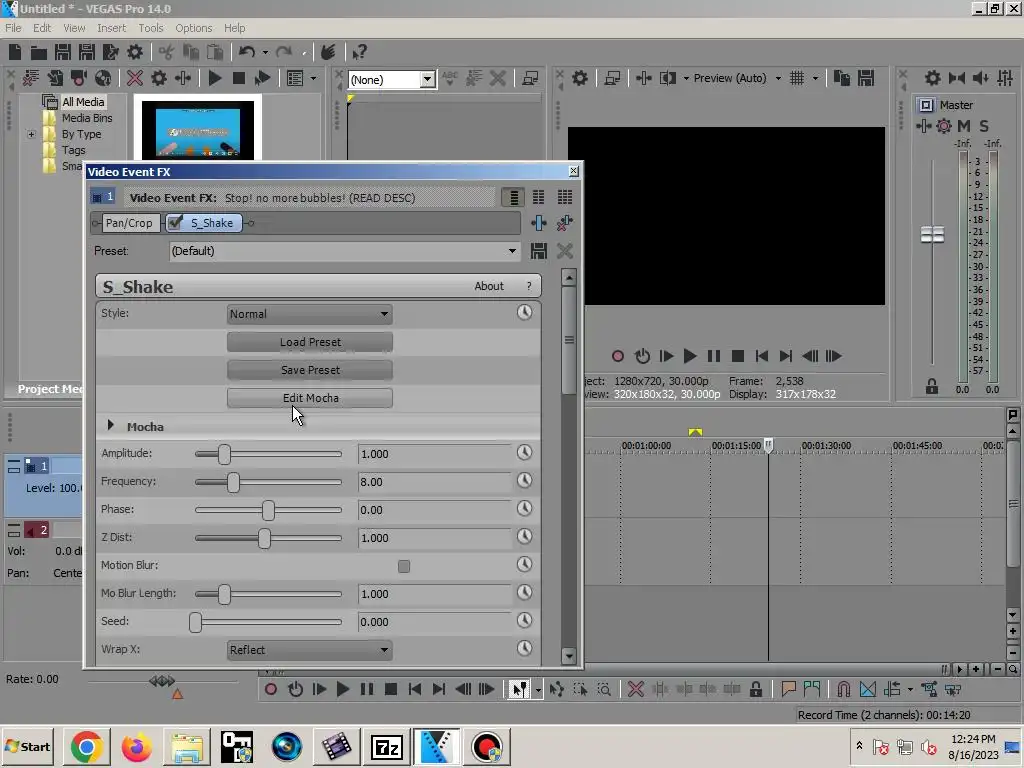Viewport: 1024px width, 768px height.
Task: Click the Save project icon
Action: (x=63, y=52)
